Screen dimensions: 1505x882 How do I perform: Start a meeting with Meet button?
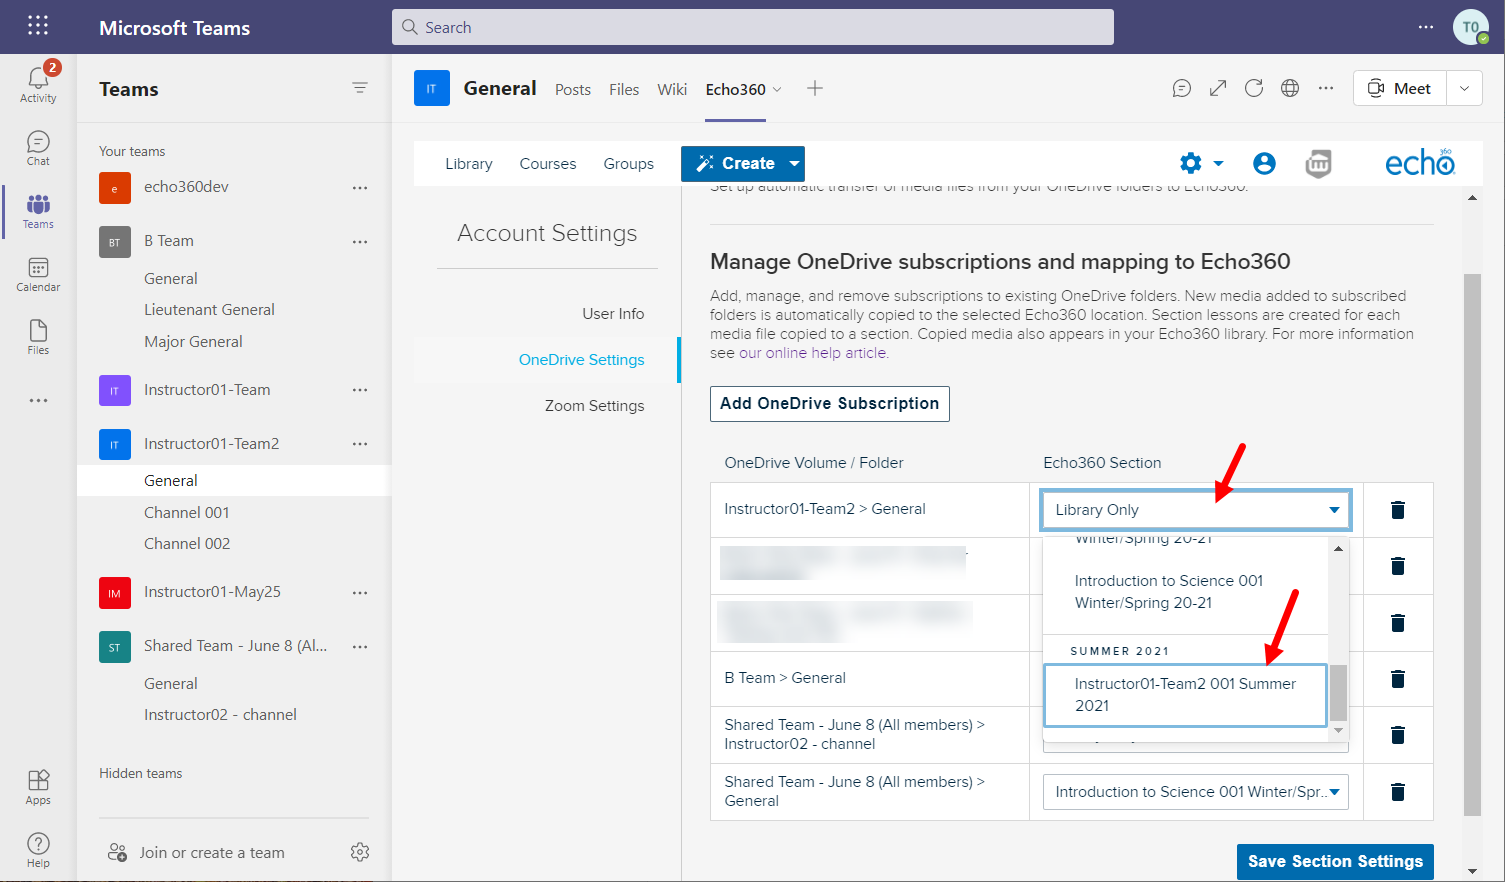point(1400,88)
